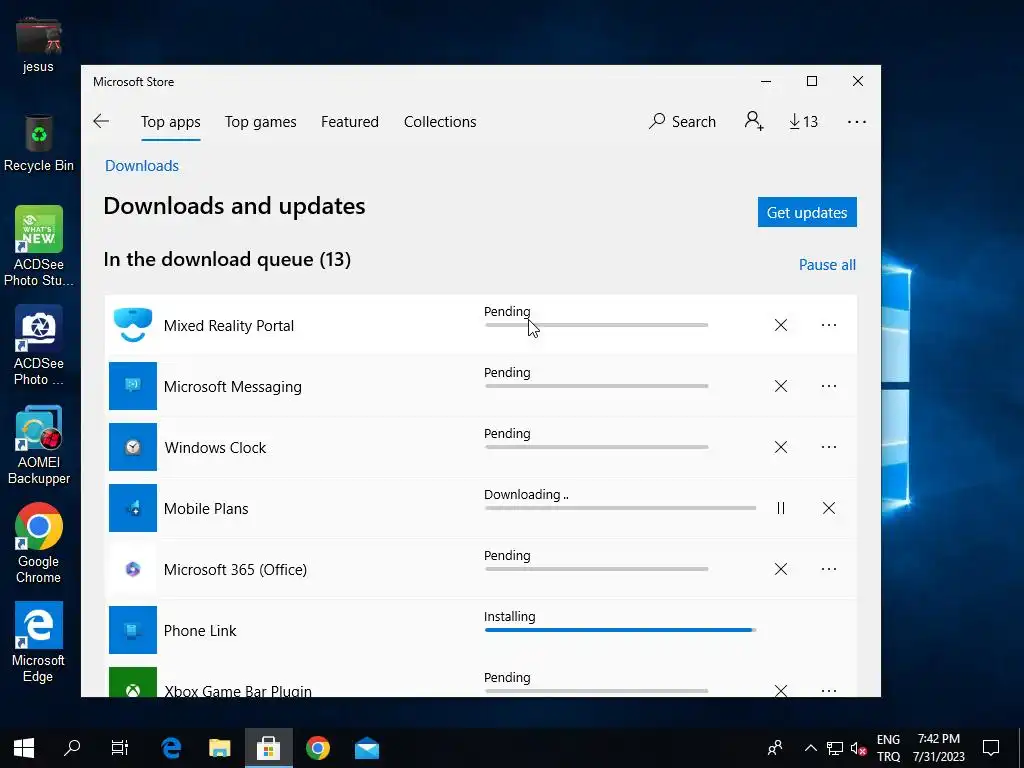Click the Recycle Bin desktop icon
Screen dimensions: 1024x768
tap(39, 143)
